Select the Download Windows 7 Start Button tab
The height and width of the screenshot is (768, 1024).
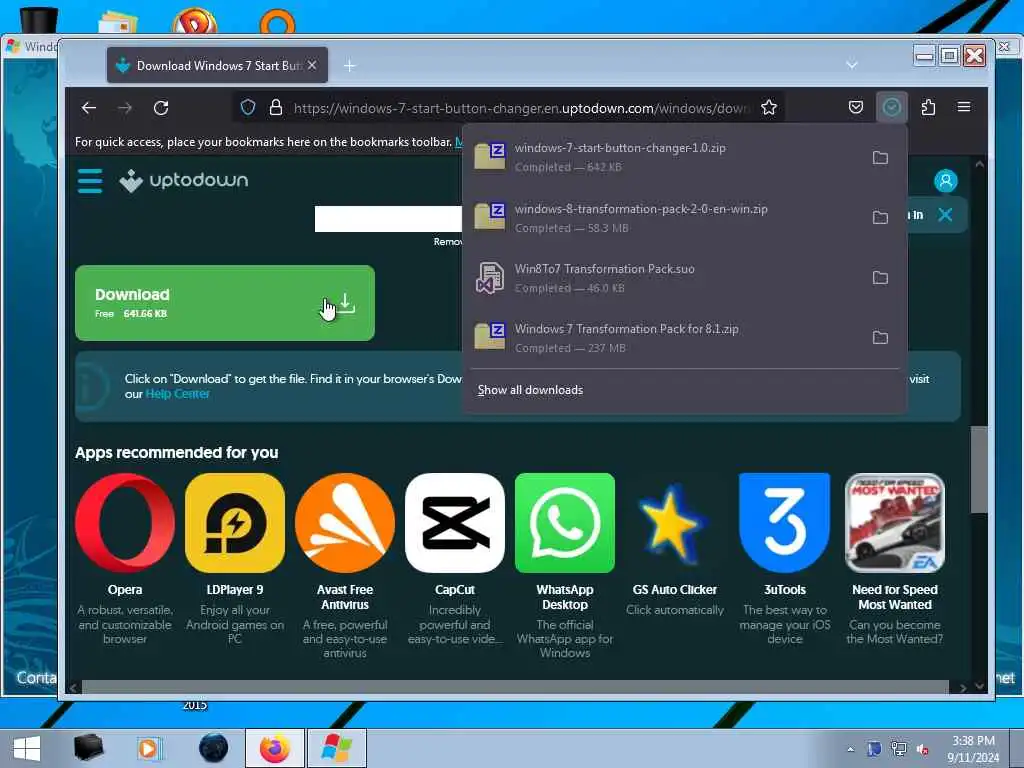217,65
